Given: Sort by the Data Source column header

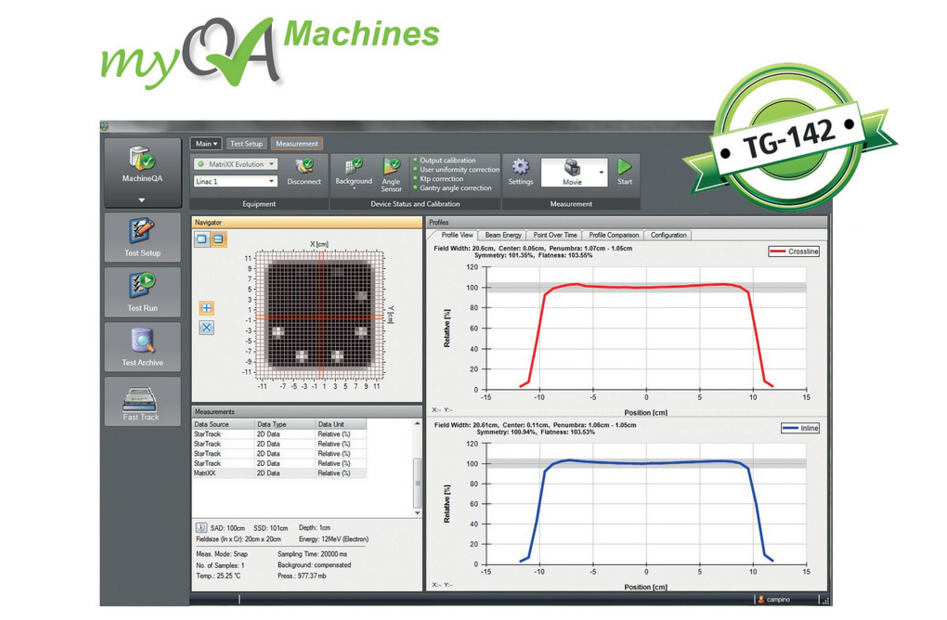Looking at the screenshot, I should click(x=223, y=424).
